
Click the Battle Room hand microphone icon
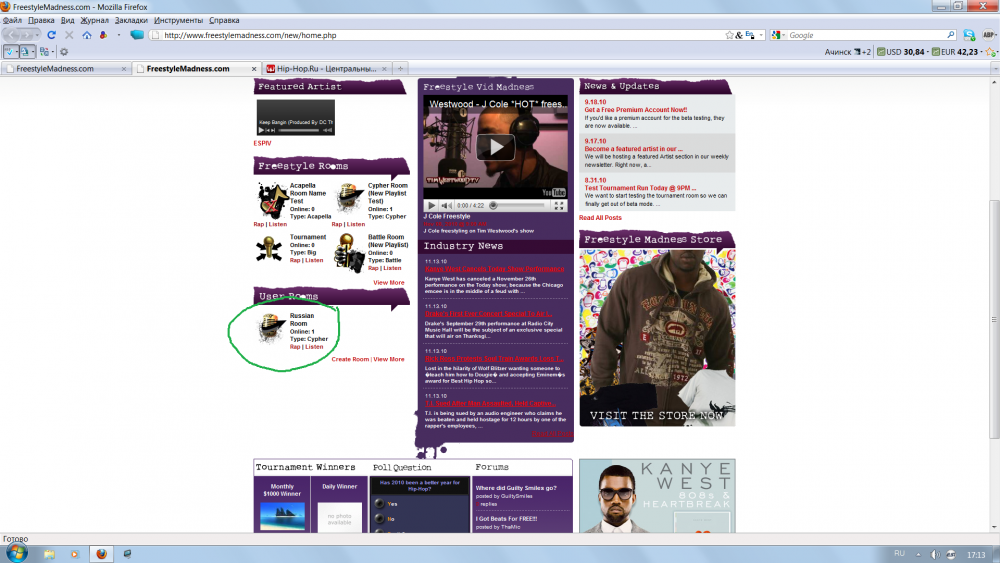[349, 253]
